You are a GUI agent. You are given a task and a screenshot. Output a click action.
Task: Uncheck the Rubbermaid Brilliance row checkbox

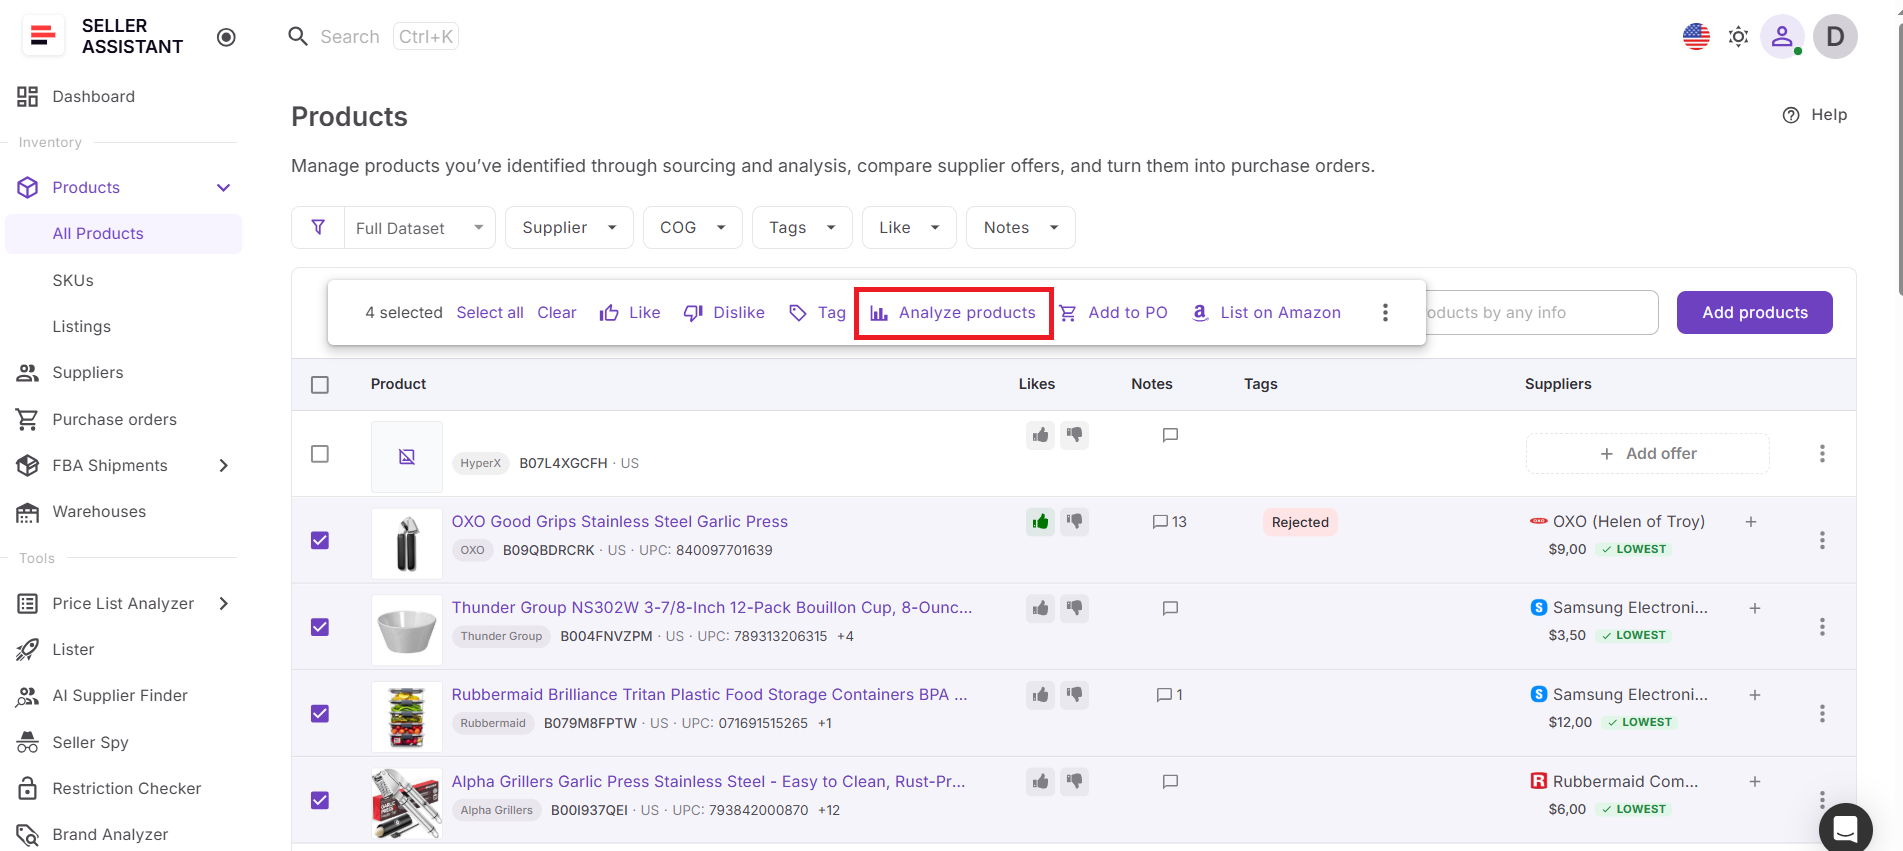click(320, 714)
